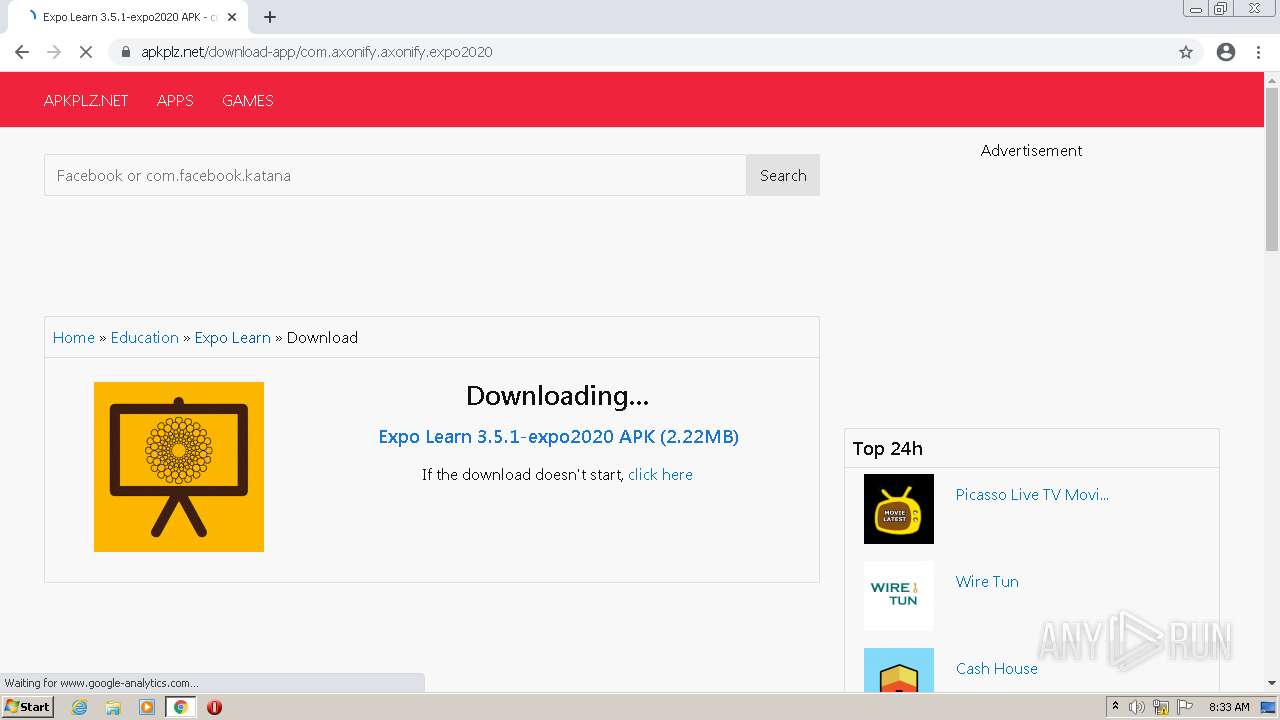Click the scrollbar down arrow

(1272, 684)
